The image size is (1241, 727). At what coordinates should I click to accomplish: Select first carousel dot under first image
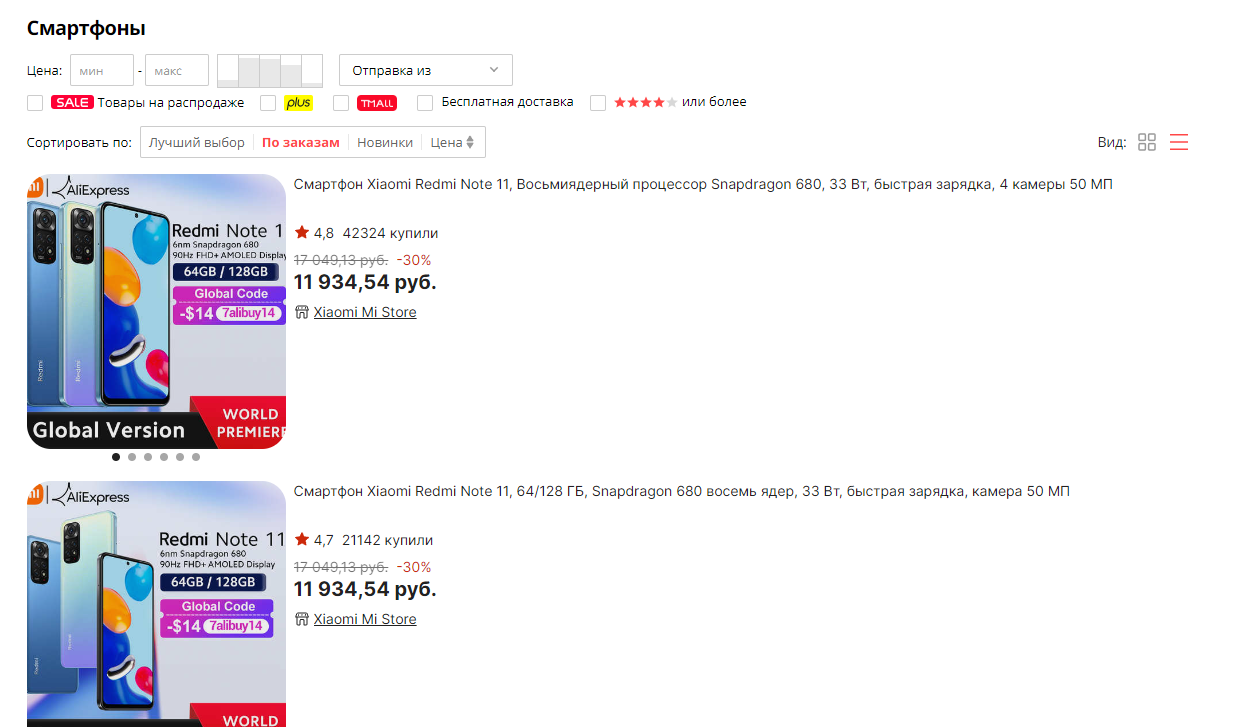coord(116,457)
